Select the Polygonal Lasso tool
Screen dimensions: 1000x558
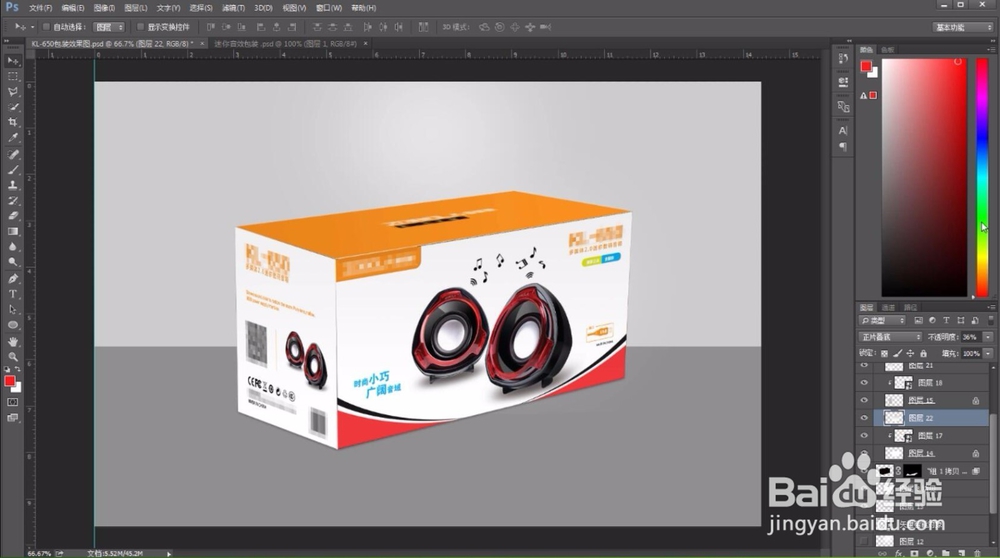click(x=13, y=91)
